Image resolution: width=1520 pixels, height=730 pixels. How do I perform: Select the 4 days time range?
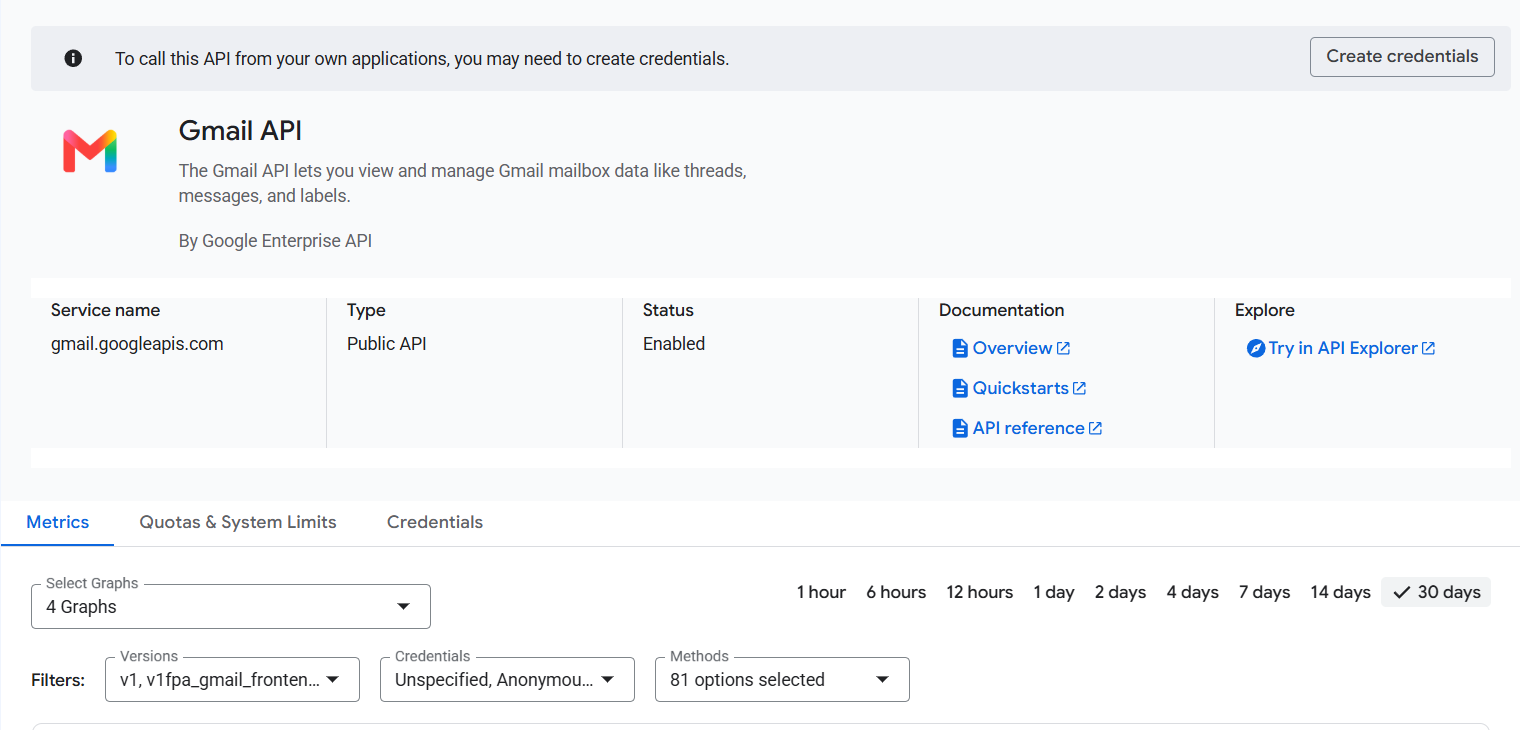coord(1193,592)
